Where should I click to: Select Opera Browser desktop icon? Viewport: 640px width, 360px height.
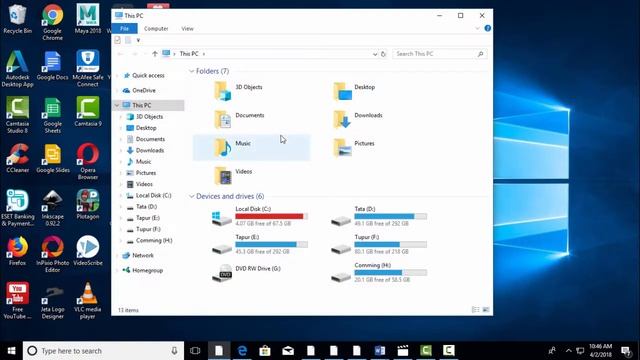tap(87, 161)
